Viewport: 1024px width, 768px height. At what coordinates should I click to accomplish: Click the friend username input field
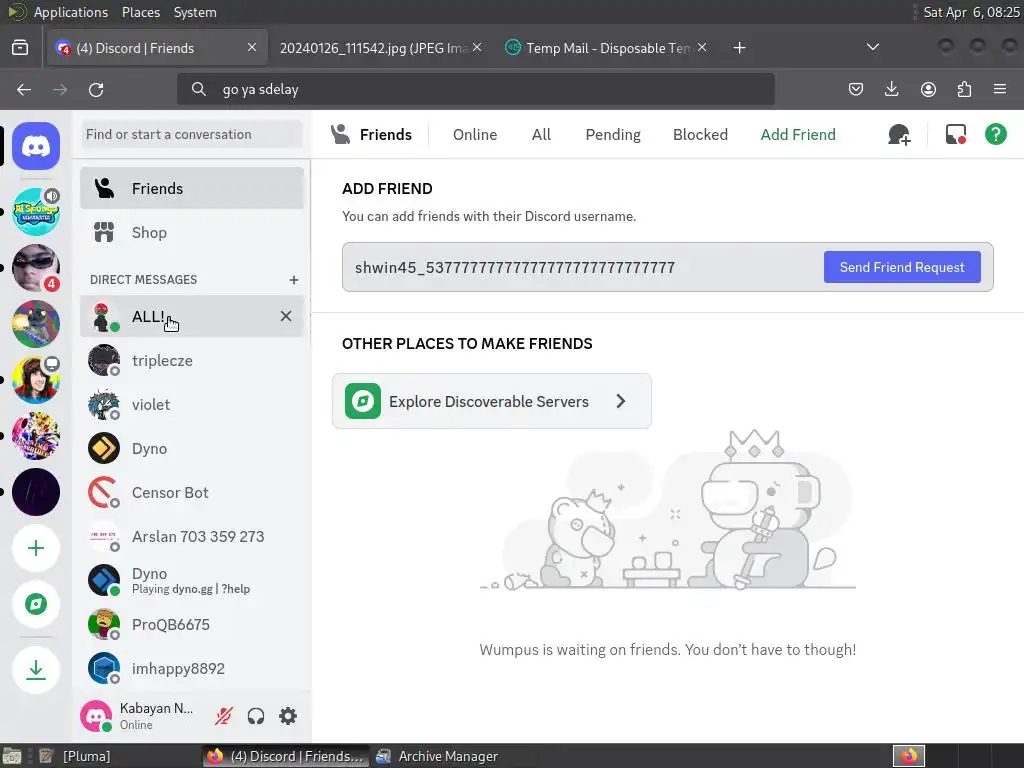click(581, 267)
